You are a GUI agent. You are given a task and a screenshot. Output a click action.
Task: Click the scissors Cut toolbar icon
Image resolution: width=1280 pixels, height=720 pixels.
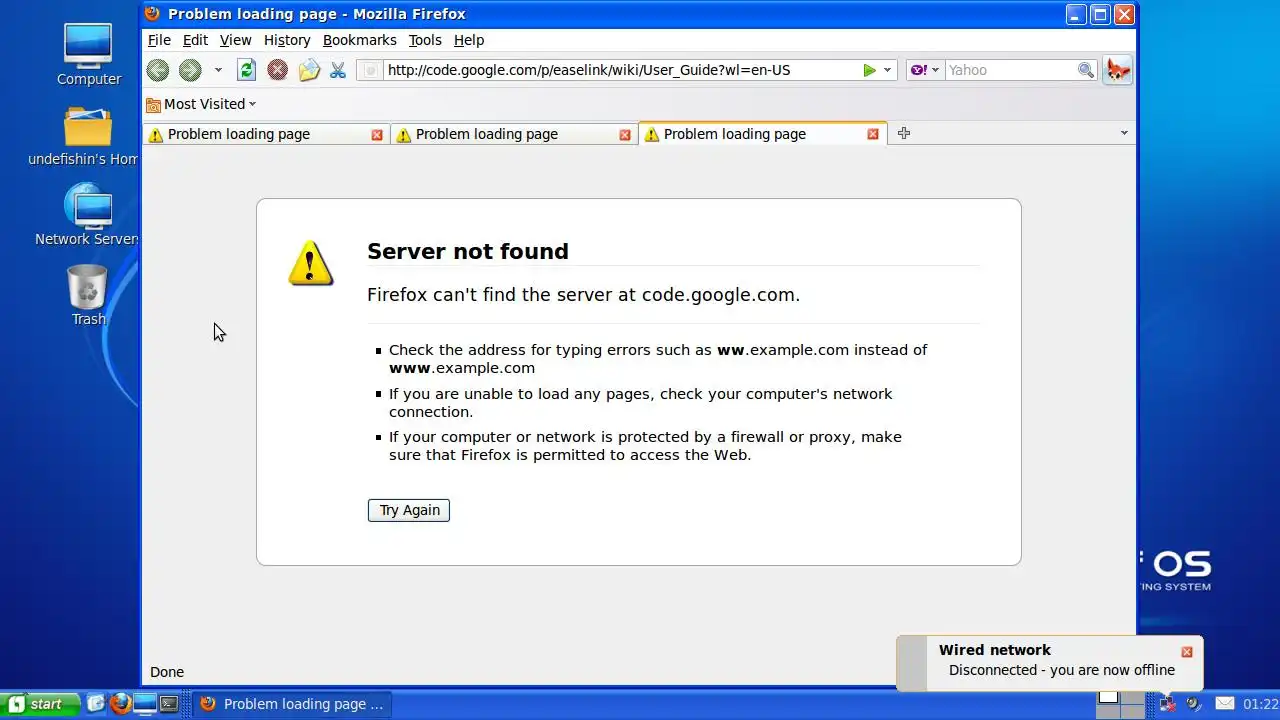pos(338,70)
